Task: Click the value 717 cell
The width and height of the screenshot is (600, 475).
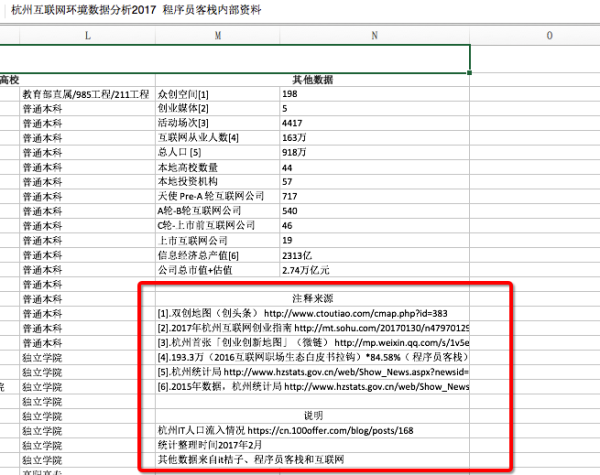Action: point(375,196)
